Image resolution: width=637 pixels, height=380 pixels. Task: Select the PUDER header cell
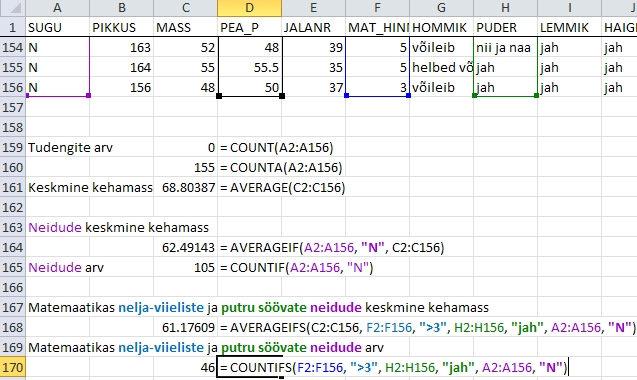(505, 27)
